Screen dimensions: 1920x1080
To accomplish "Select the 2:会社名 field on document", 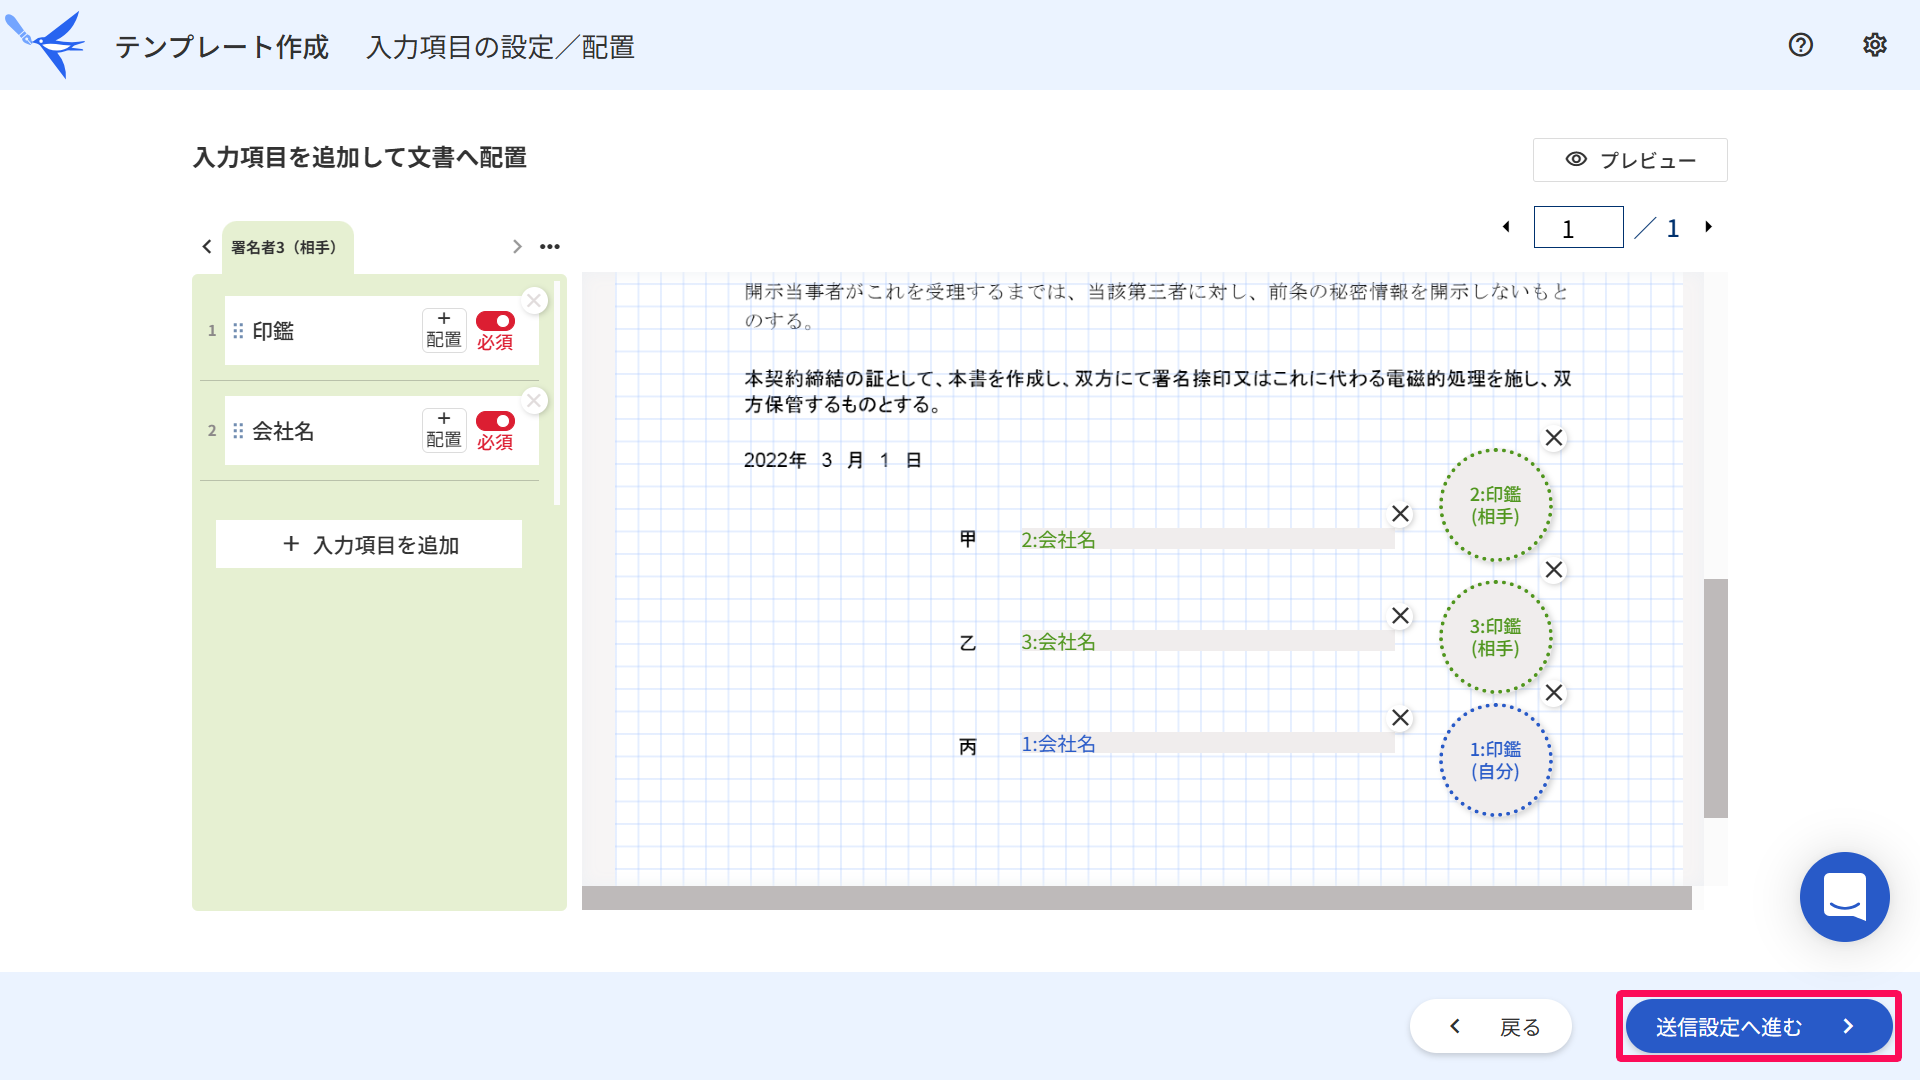I will pos(1206,540).
